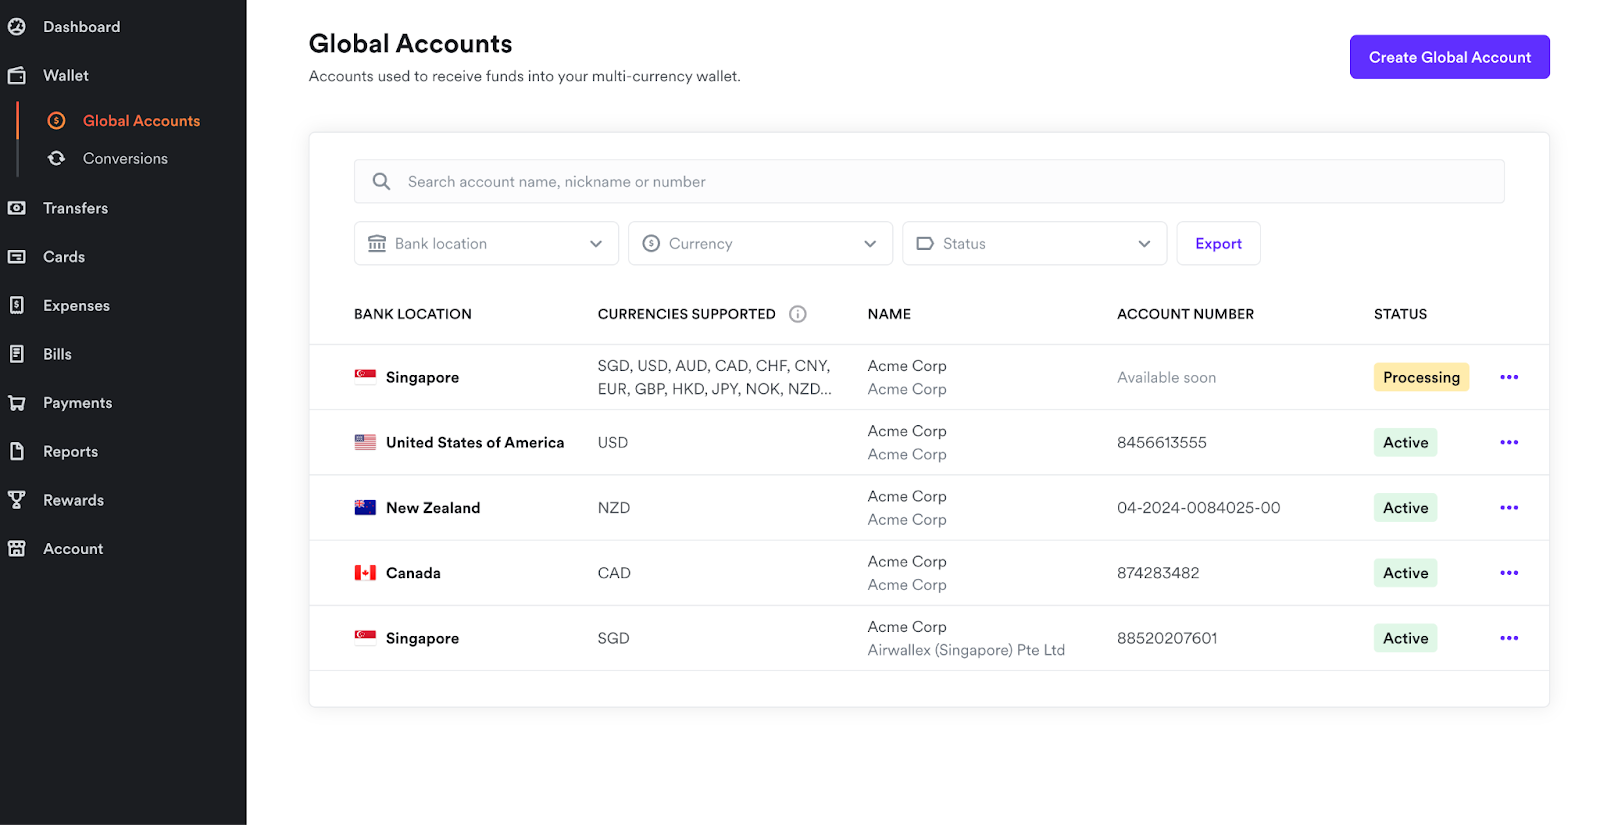1600x825 pixels.
Task: Click the Rewards trophy icon
Action: 17,500
